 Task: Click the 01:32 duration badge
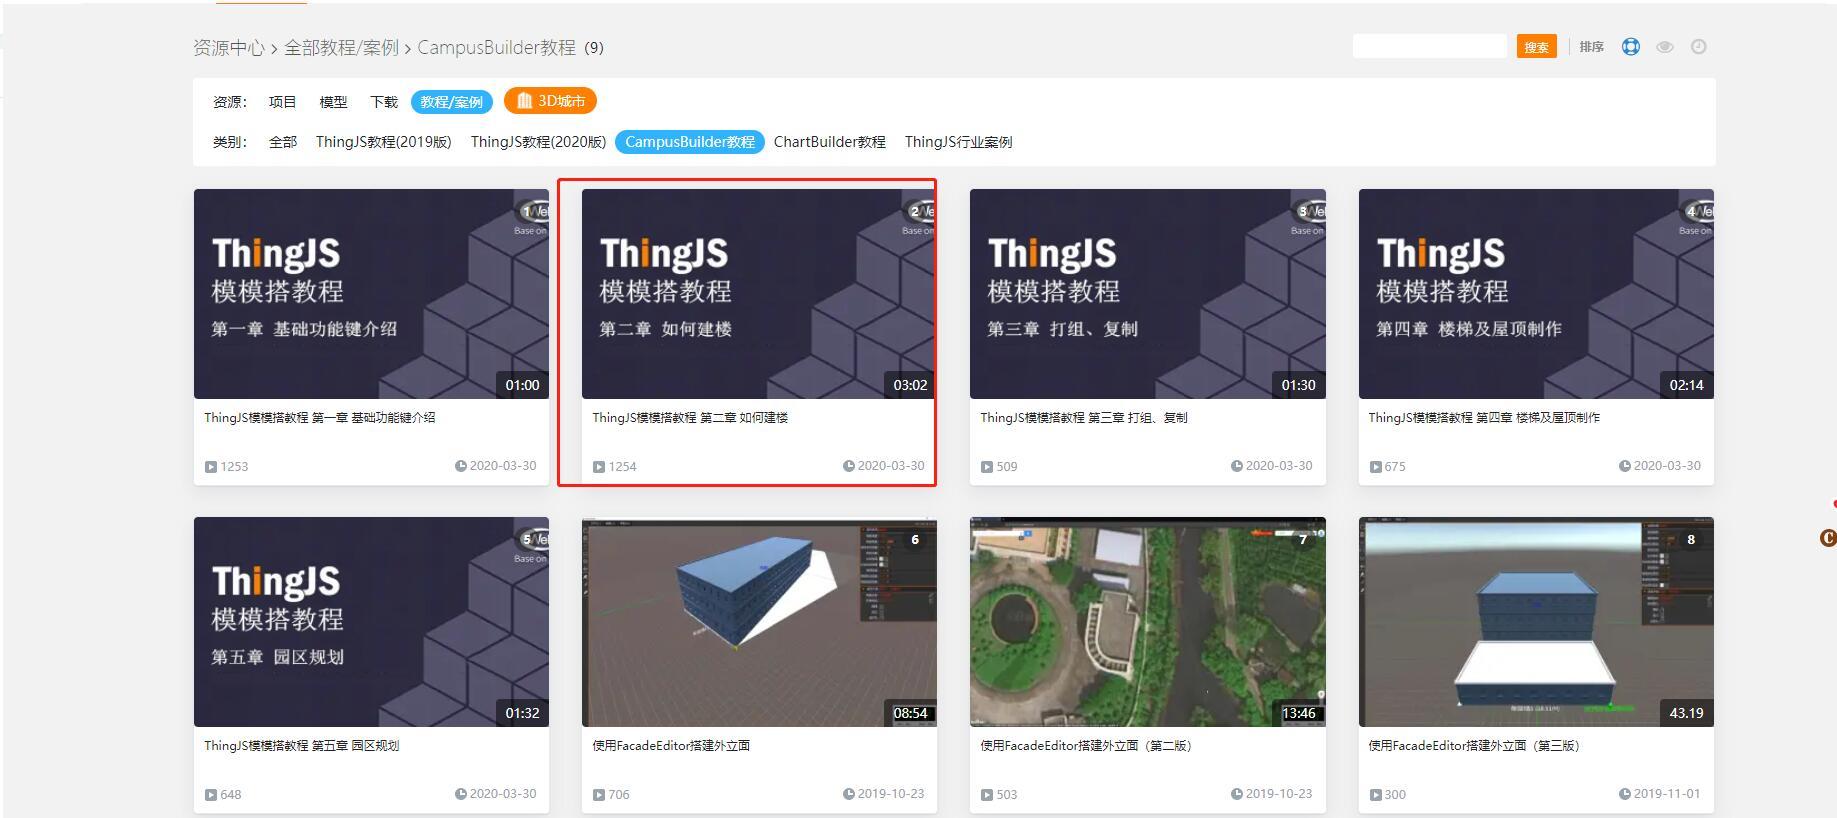[522, 713]
